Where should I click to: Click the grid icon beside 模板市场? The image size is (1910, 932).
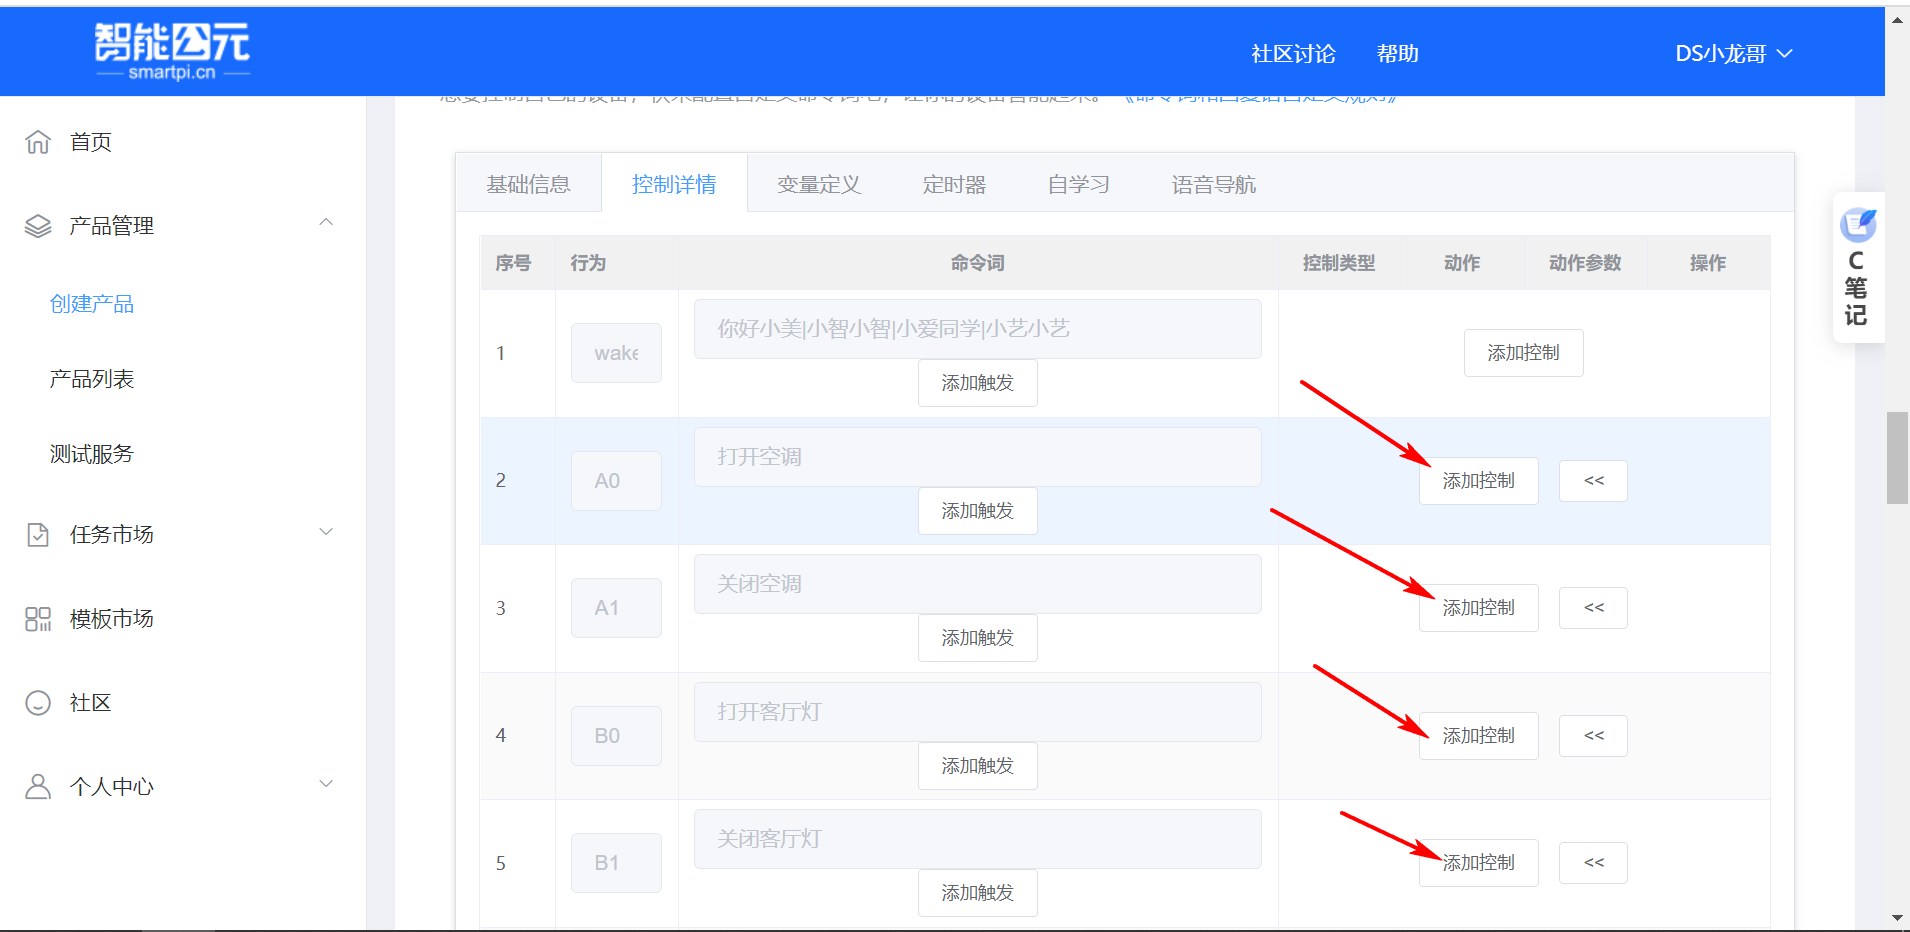pos(38,619)
